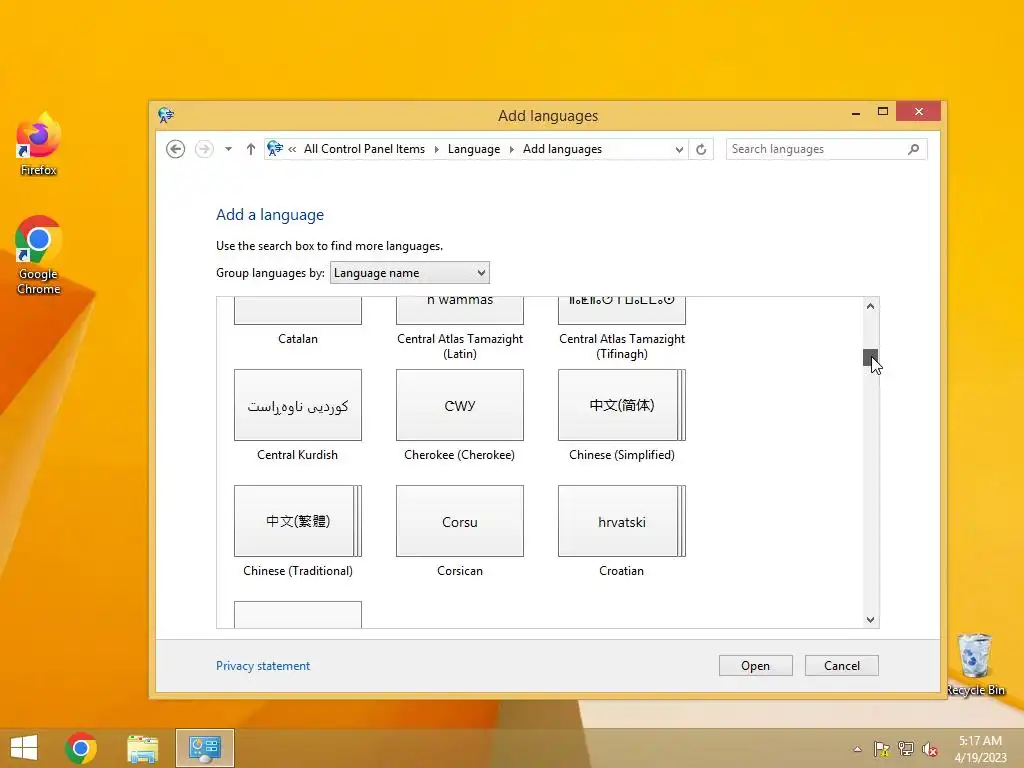Expand arrow after All Control Panel Items
Image resolution: width=1024 pixels, height=768 pixels.
click(436, 150)
